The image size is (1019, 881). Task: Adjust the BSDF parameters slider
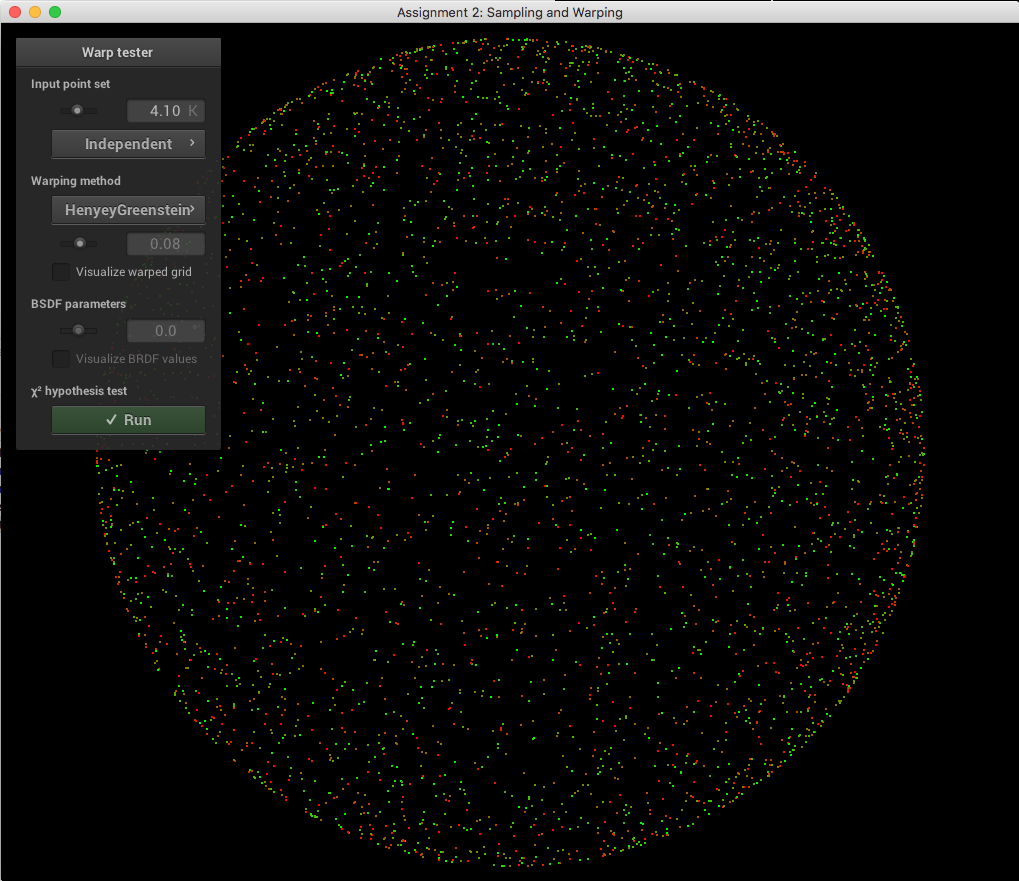[x=78, y=331]
